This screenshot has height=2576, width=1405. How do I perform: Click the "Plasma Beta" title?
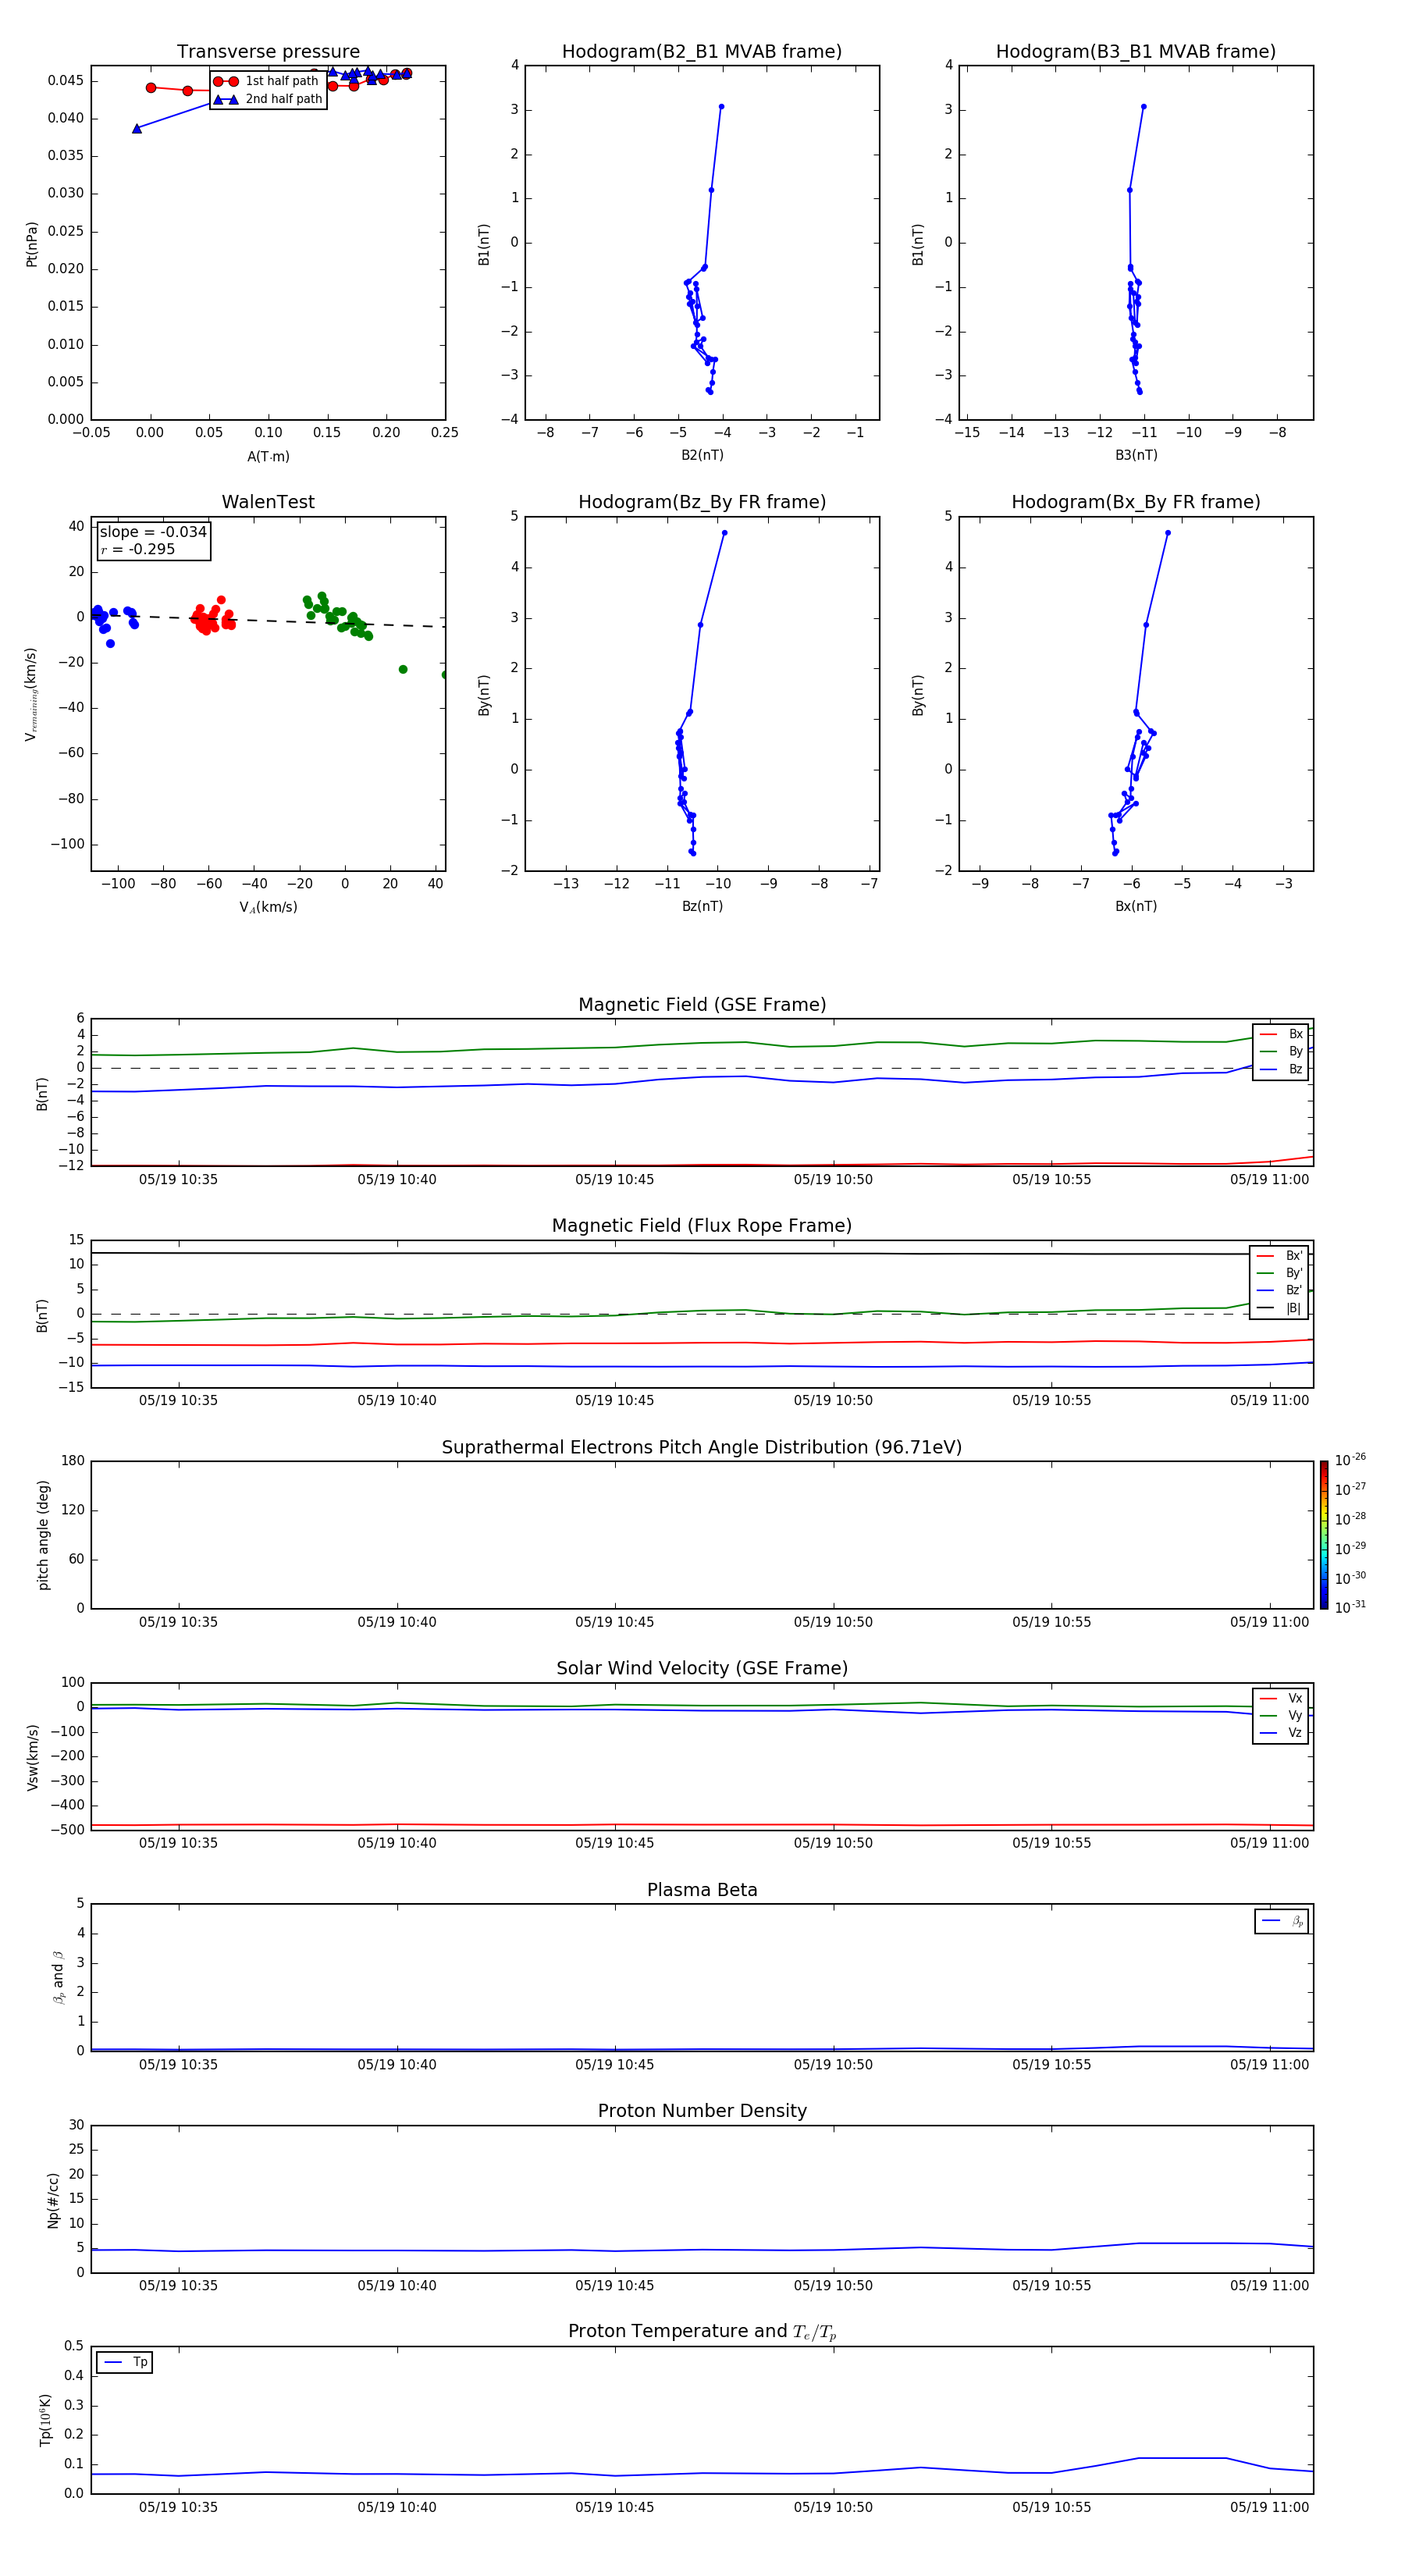[702, 1891]
